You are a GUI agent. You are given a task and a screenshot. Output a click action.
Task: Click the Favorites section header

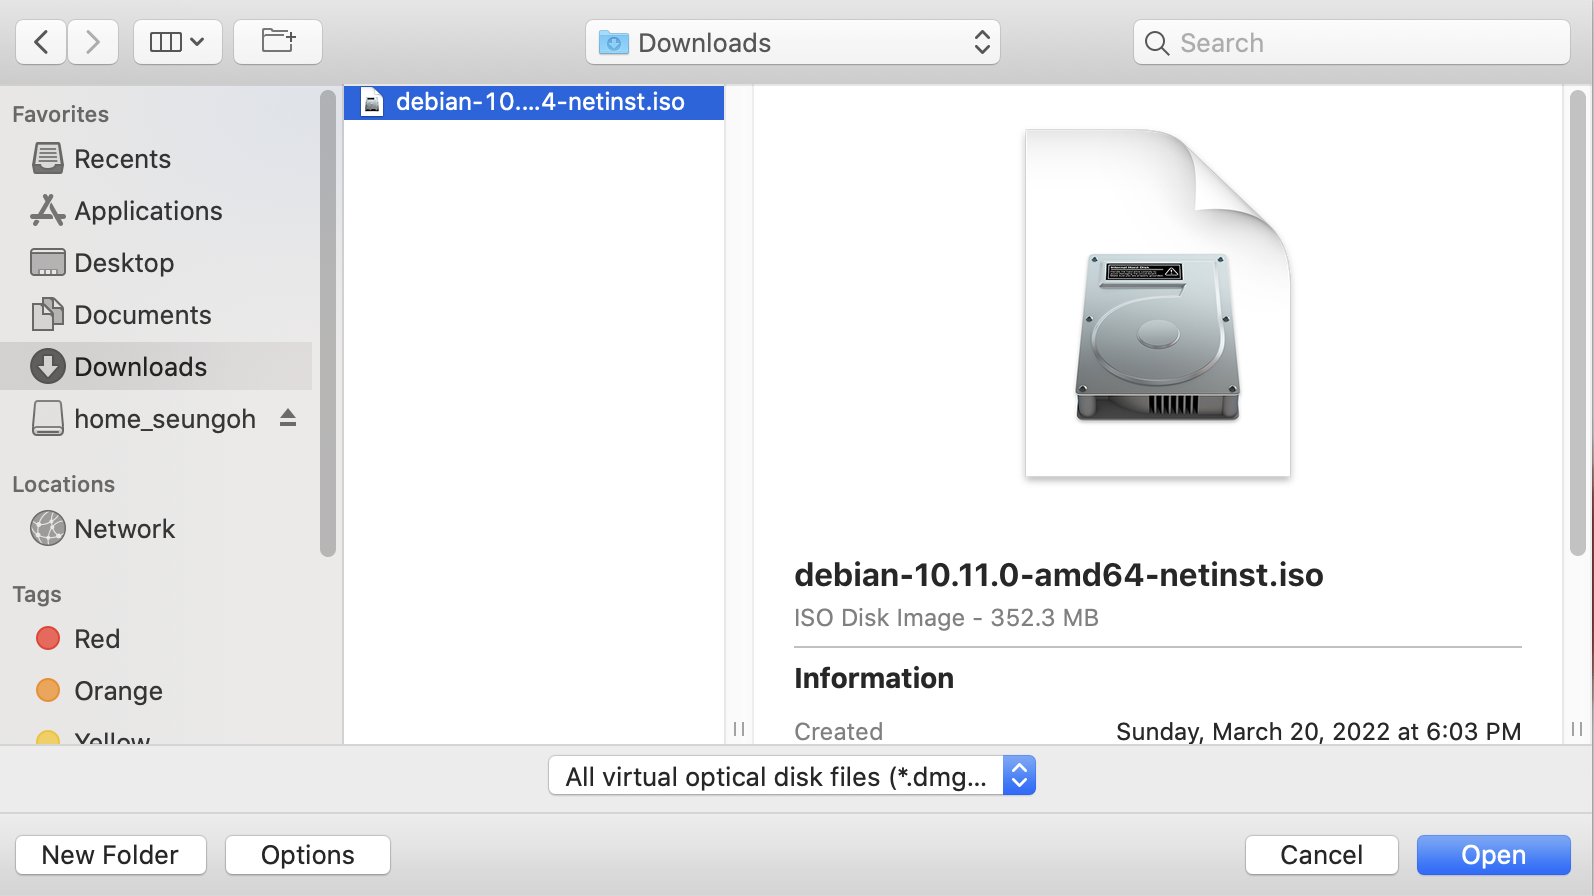click(x=61, y=114)
